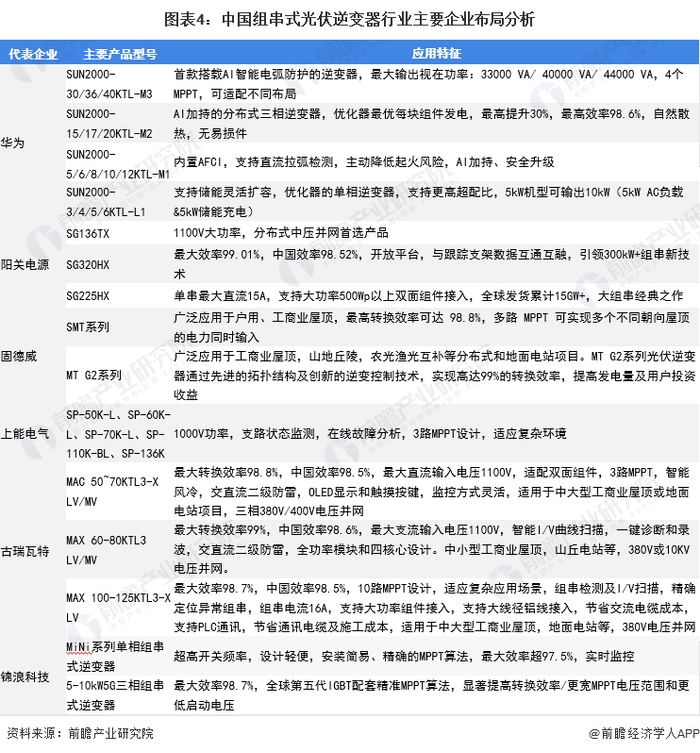Click the company cell '阳关电源'

[25, 265]
